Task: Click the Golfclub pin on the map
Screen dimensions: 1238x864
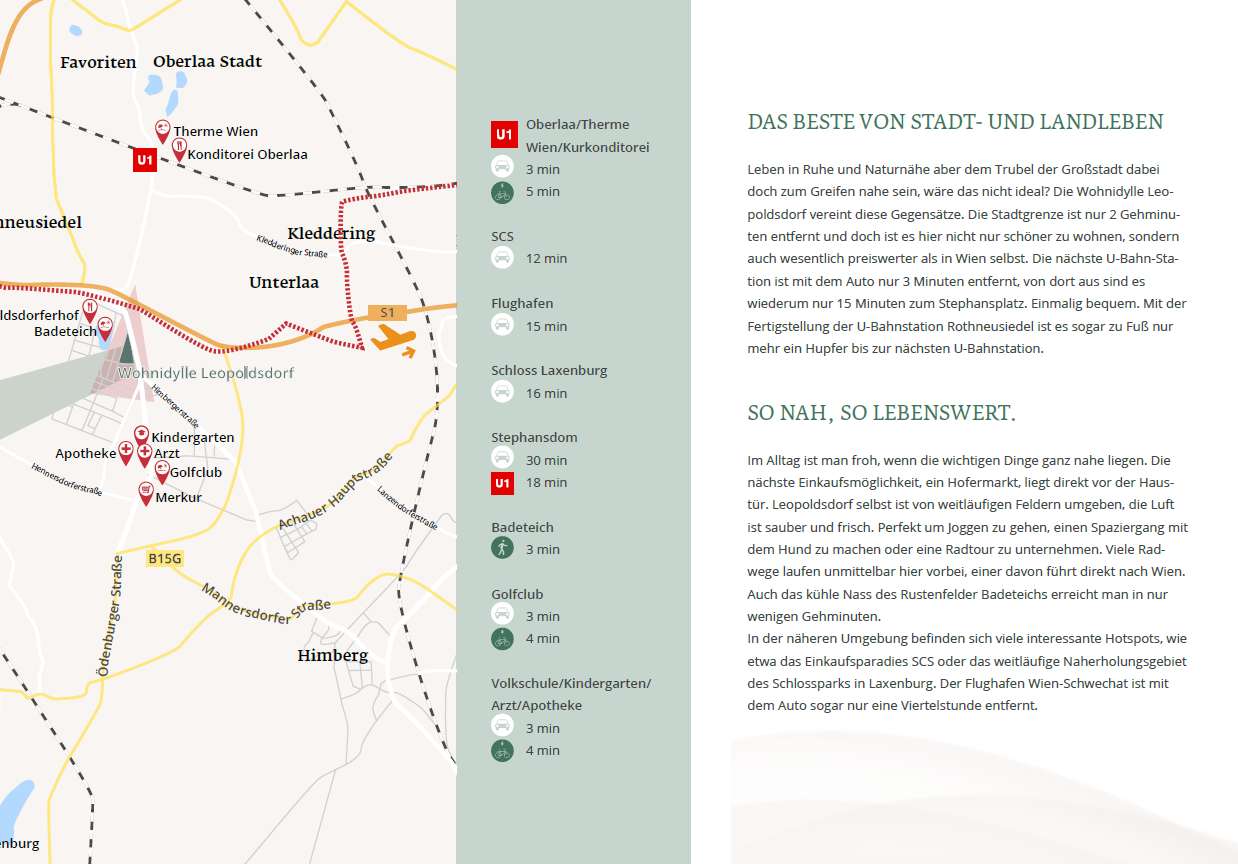Action: pyautogui.click(x=161, y=472)
